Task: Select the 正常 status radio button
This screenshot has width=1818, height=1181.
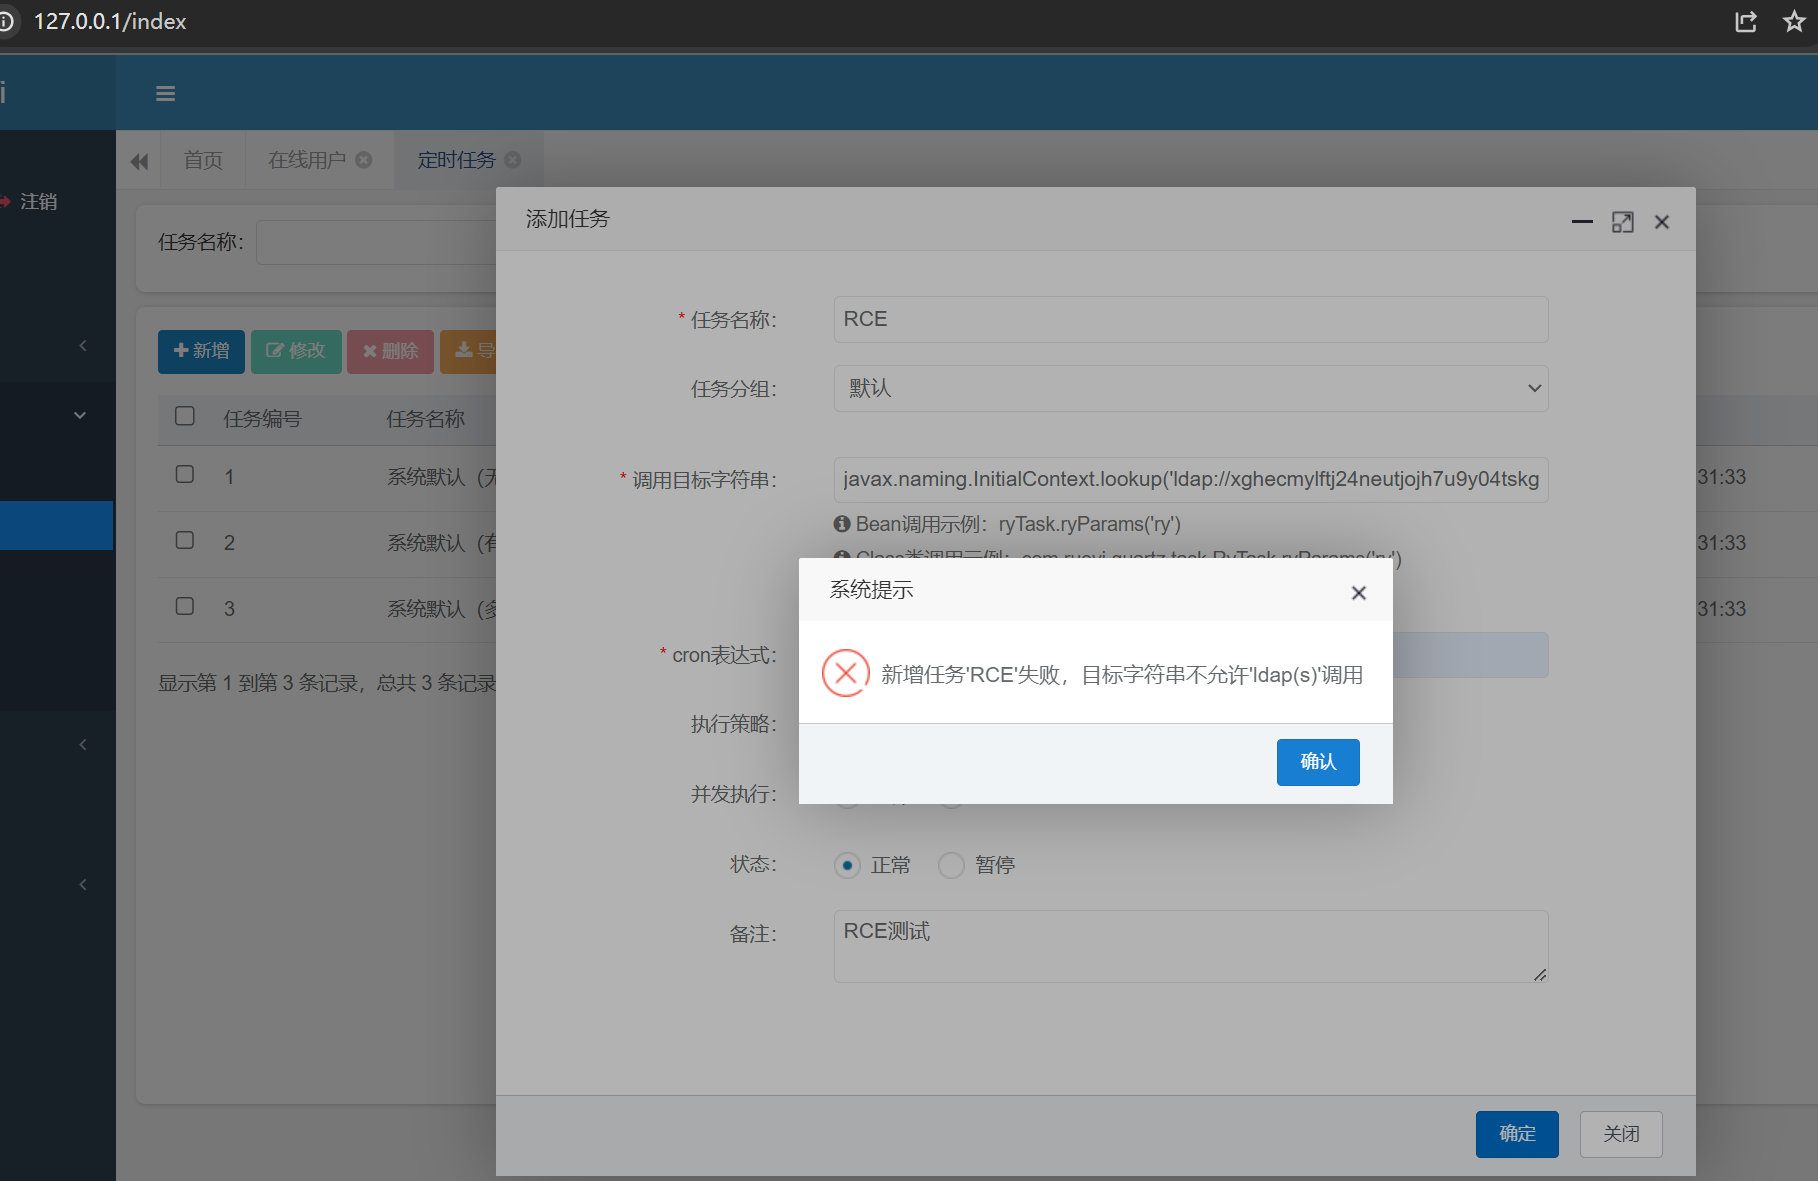Action: (x=847, y=865)
